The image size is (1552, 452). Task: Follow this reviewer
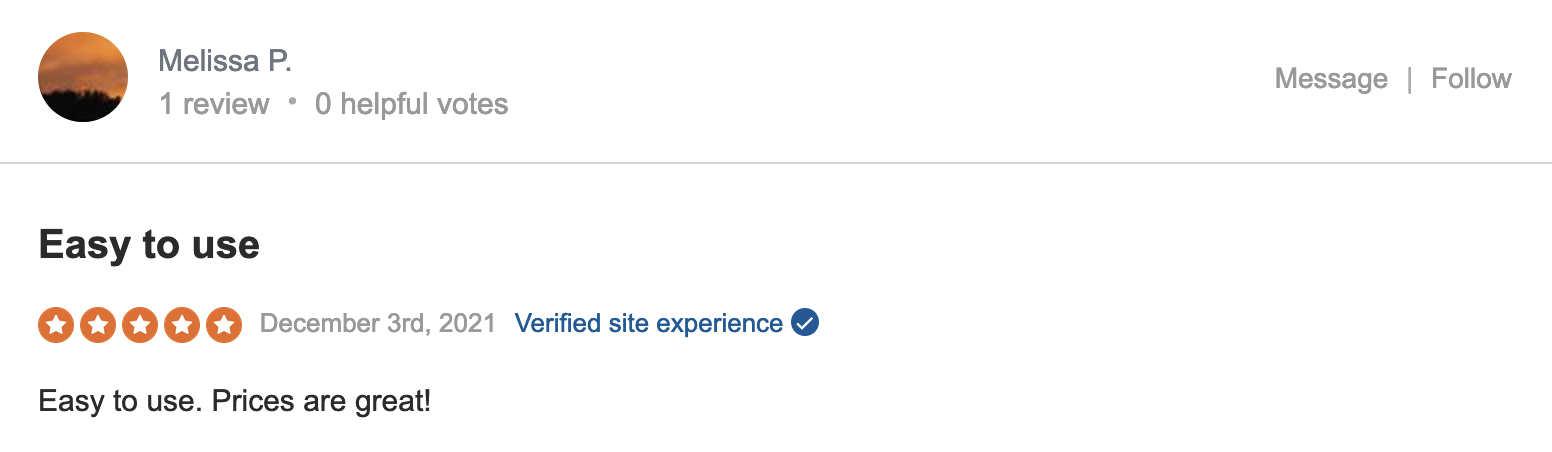point(1471,79)
